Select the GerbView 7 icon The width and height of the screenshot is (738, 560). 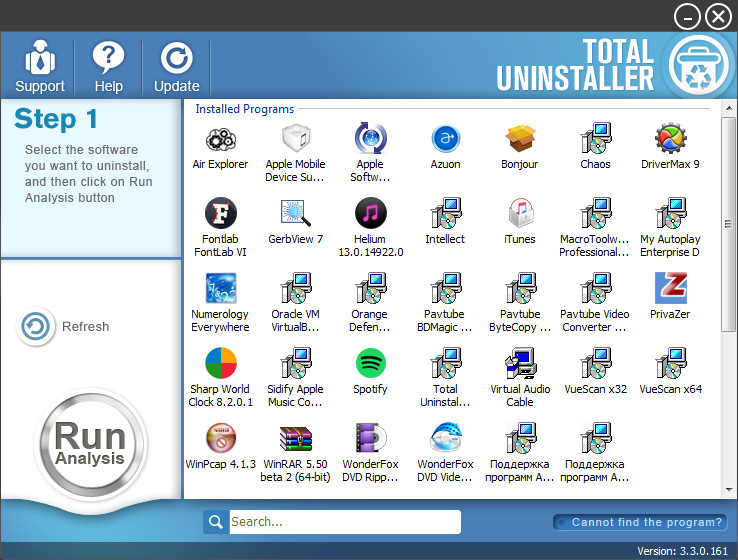tap(296, 213)
